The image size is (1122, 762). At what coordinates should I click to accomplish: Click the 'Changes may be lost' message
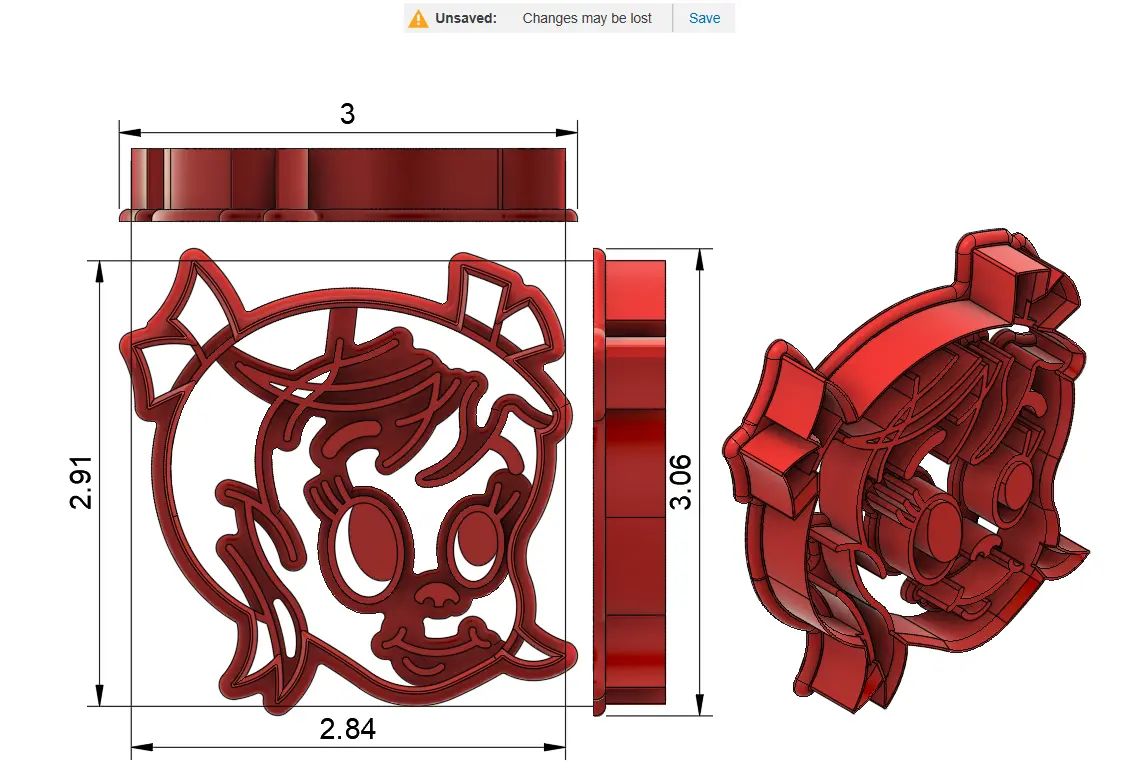[587, 19]
